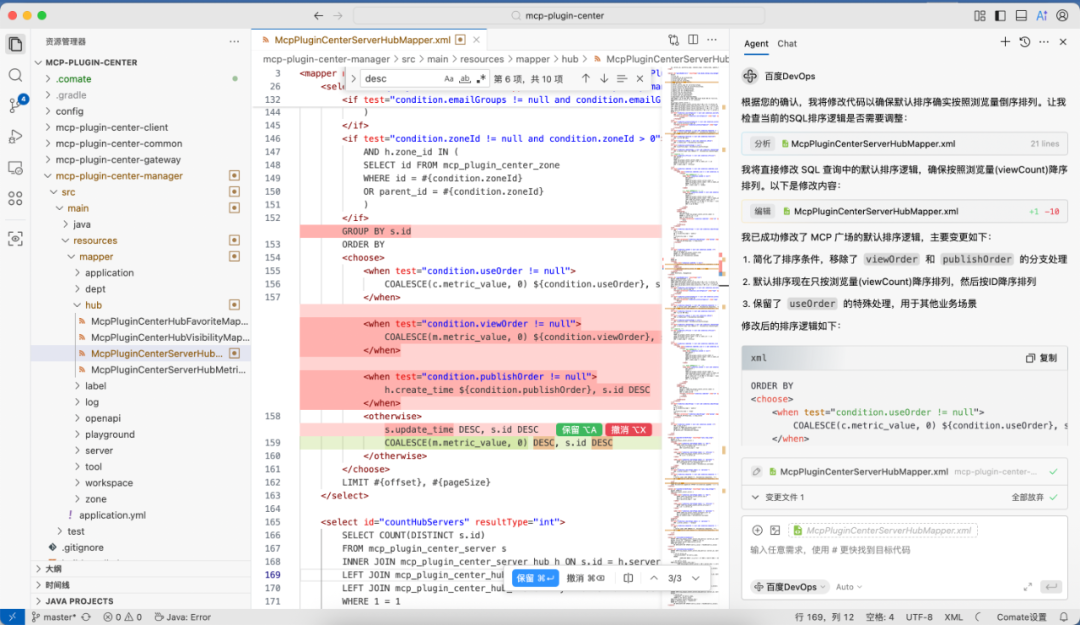Switch to the Agent tab
The height and width of the screenshot is (625, 1080).
click(756, 43)
